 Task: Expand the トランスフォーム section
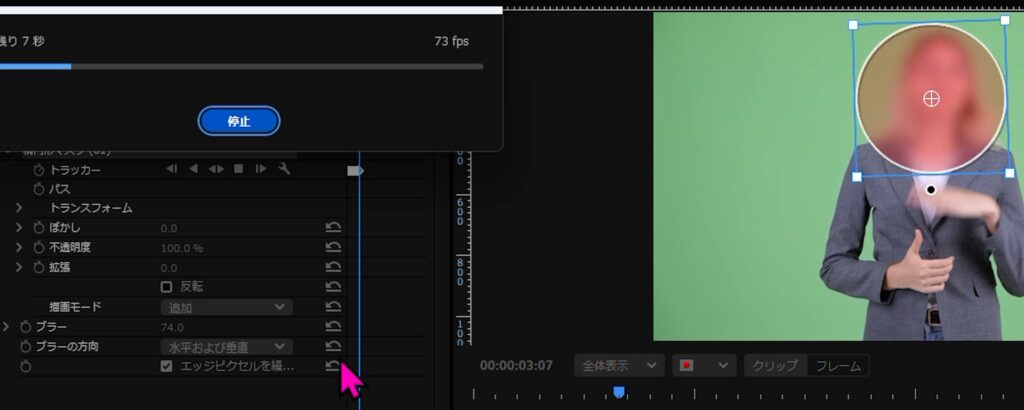(19, 208)
